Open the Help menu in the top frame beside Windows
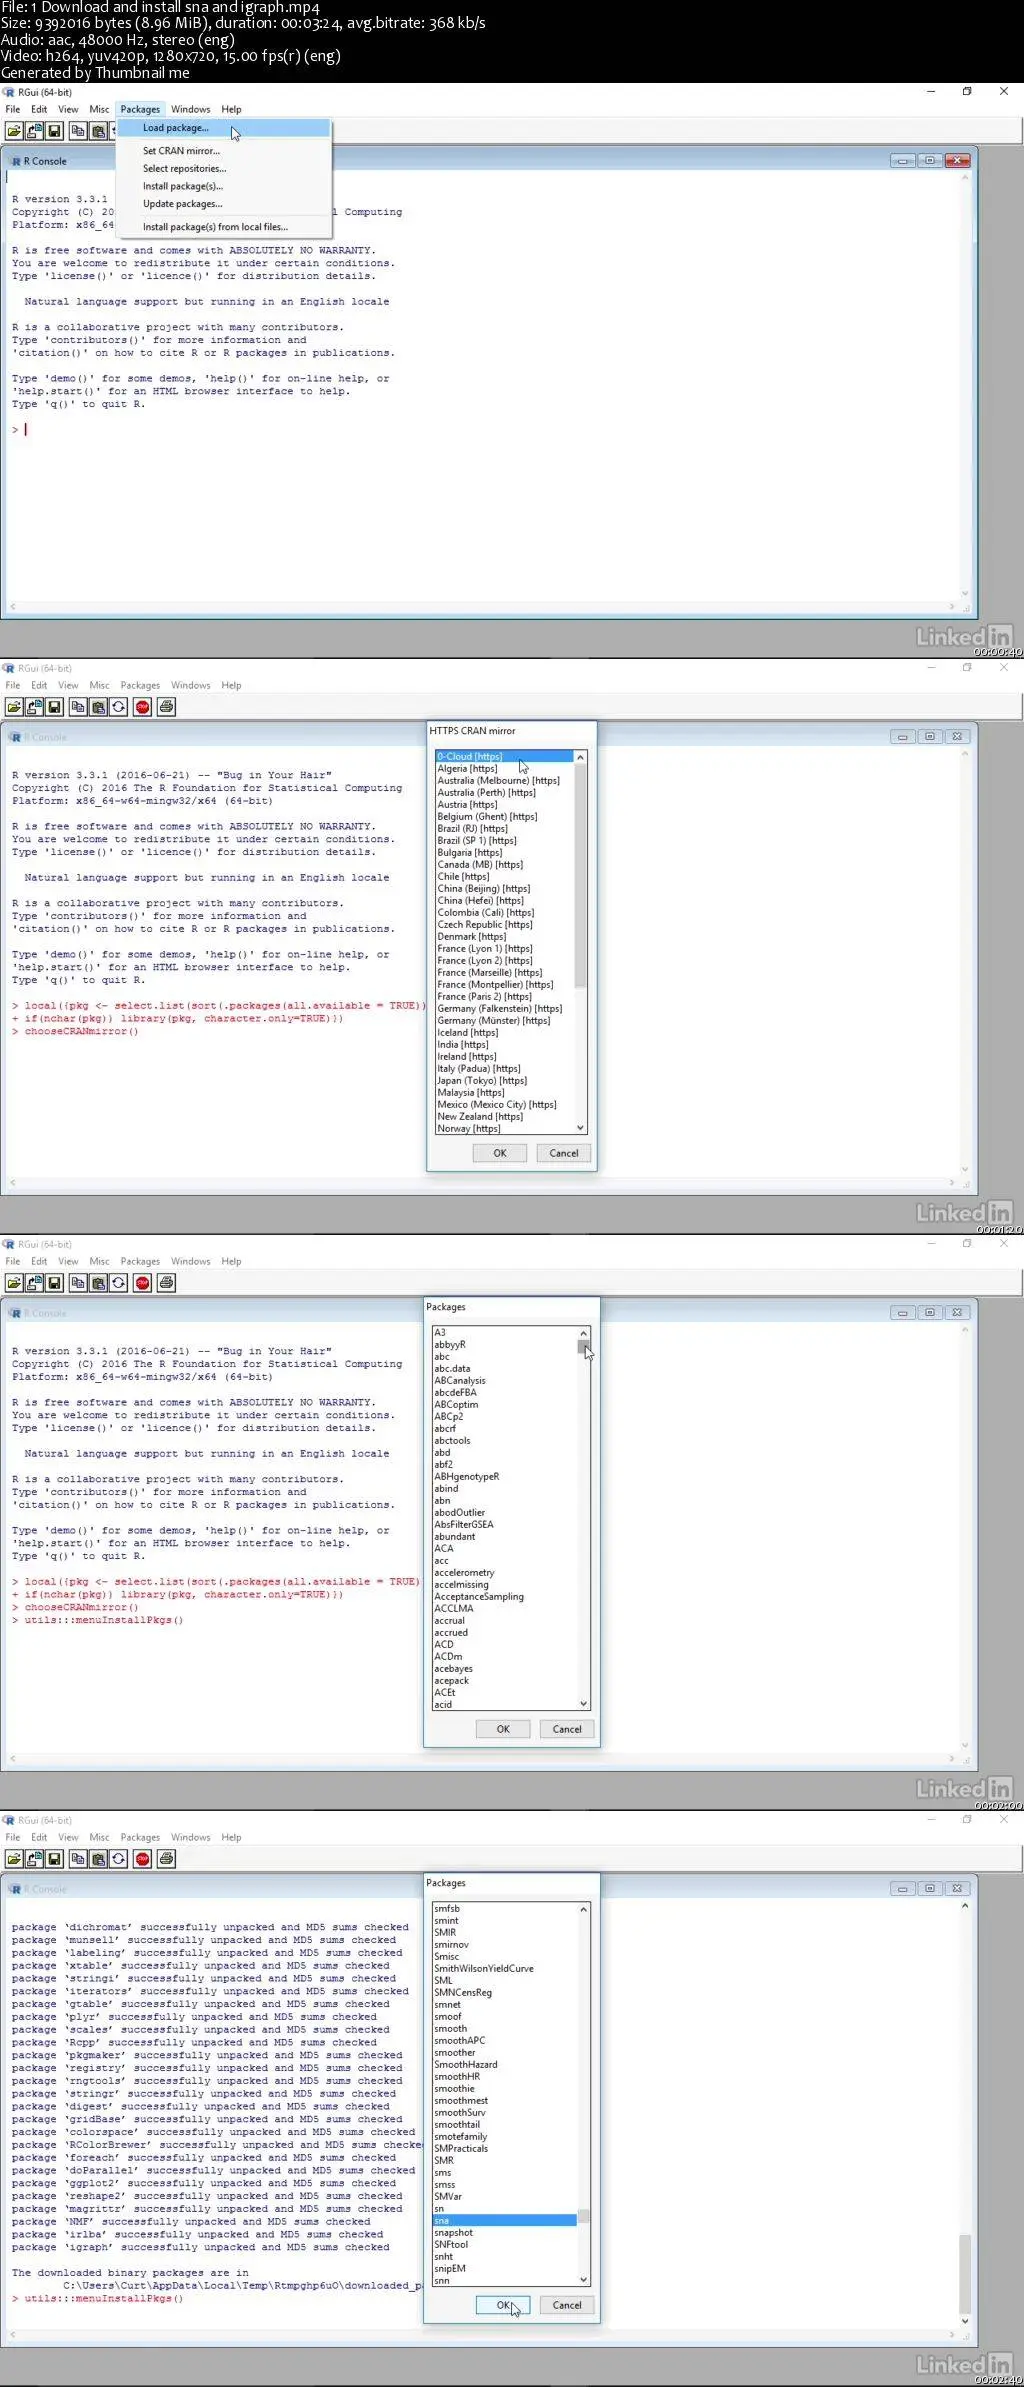Viewport: 1024px width, 2387px height. pyautogui.click(x=231, y=109)
